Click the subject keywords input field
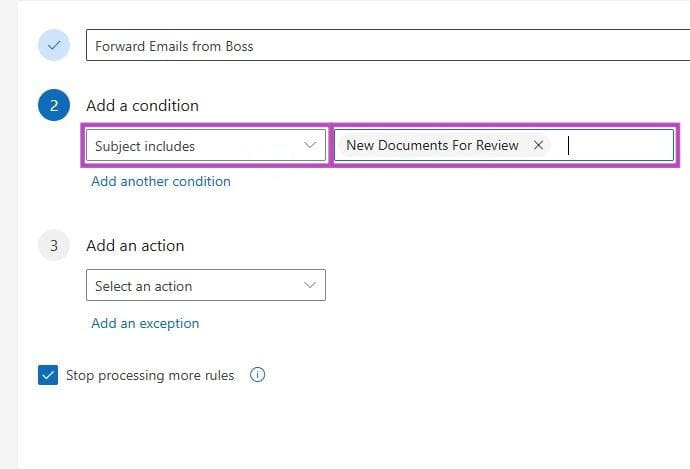The image size is (690, 469). coord(504,145)
